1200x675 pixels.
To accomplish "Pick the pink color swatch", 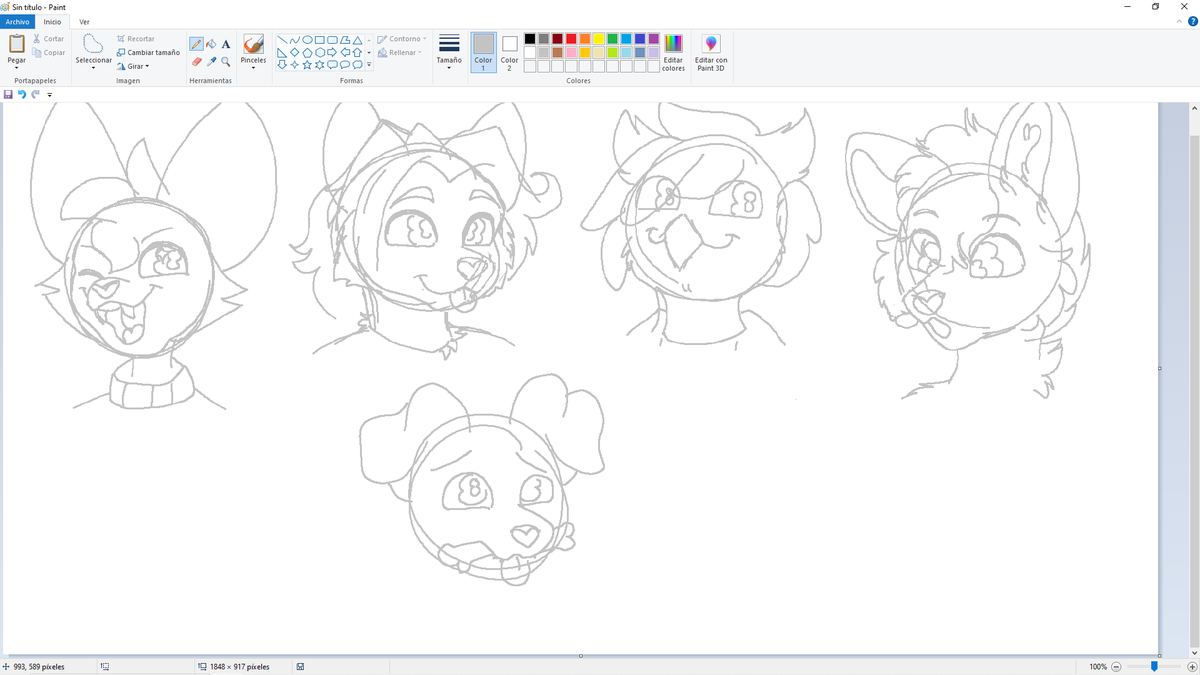I will pyautogui.click(x=571, y=52).
